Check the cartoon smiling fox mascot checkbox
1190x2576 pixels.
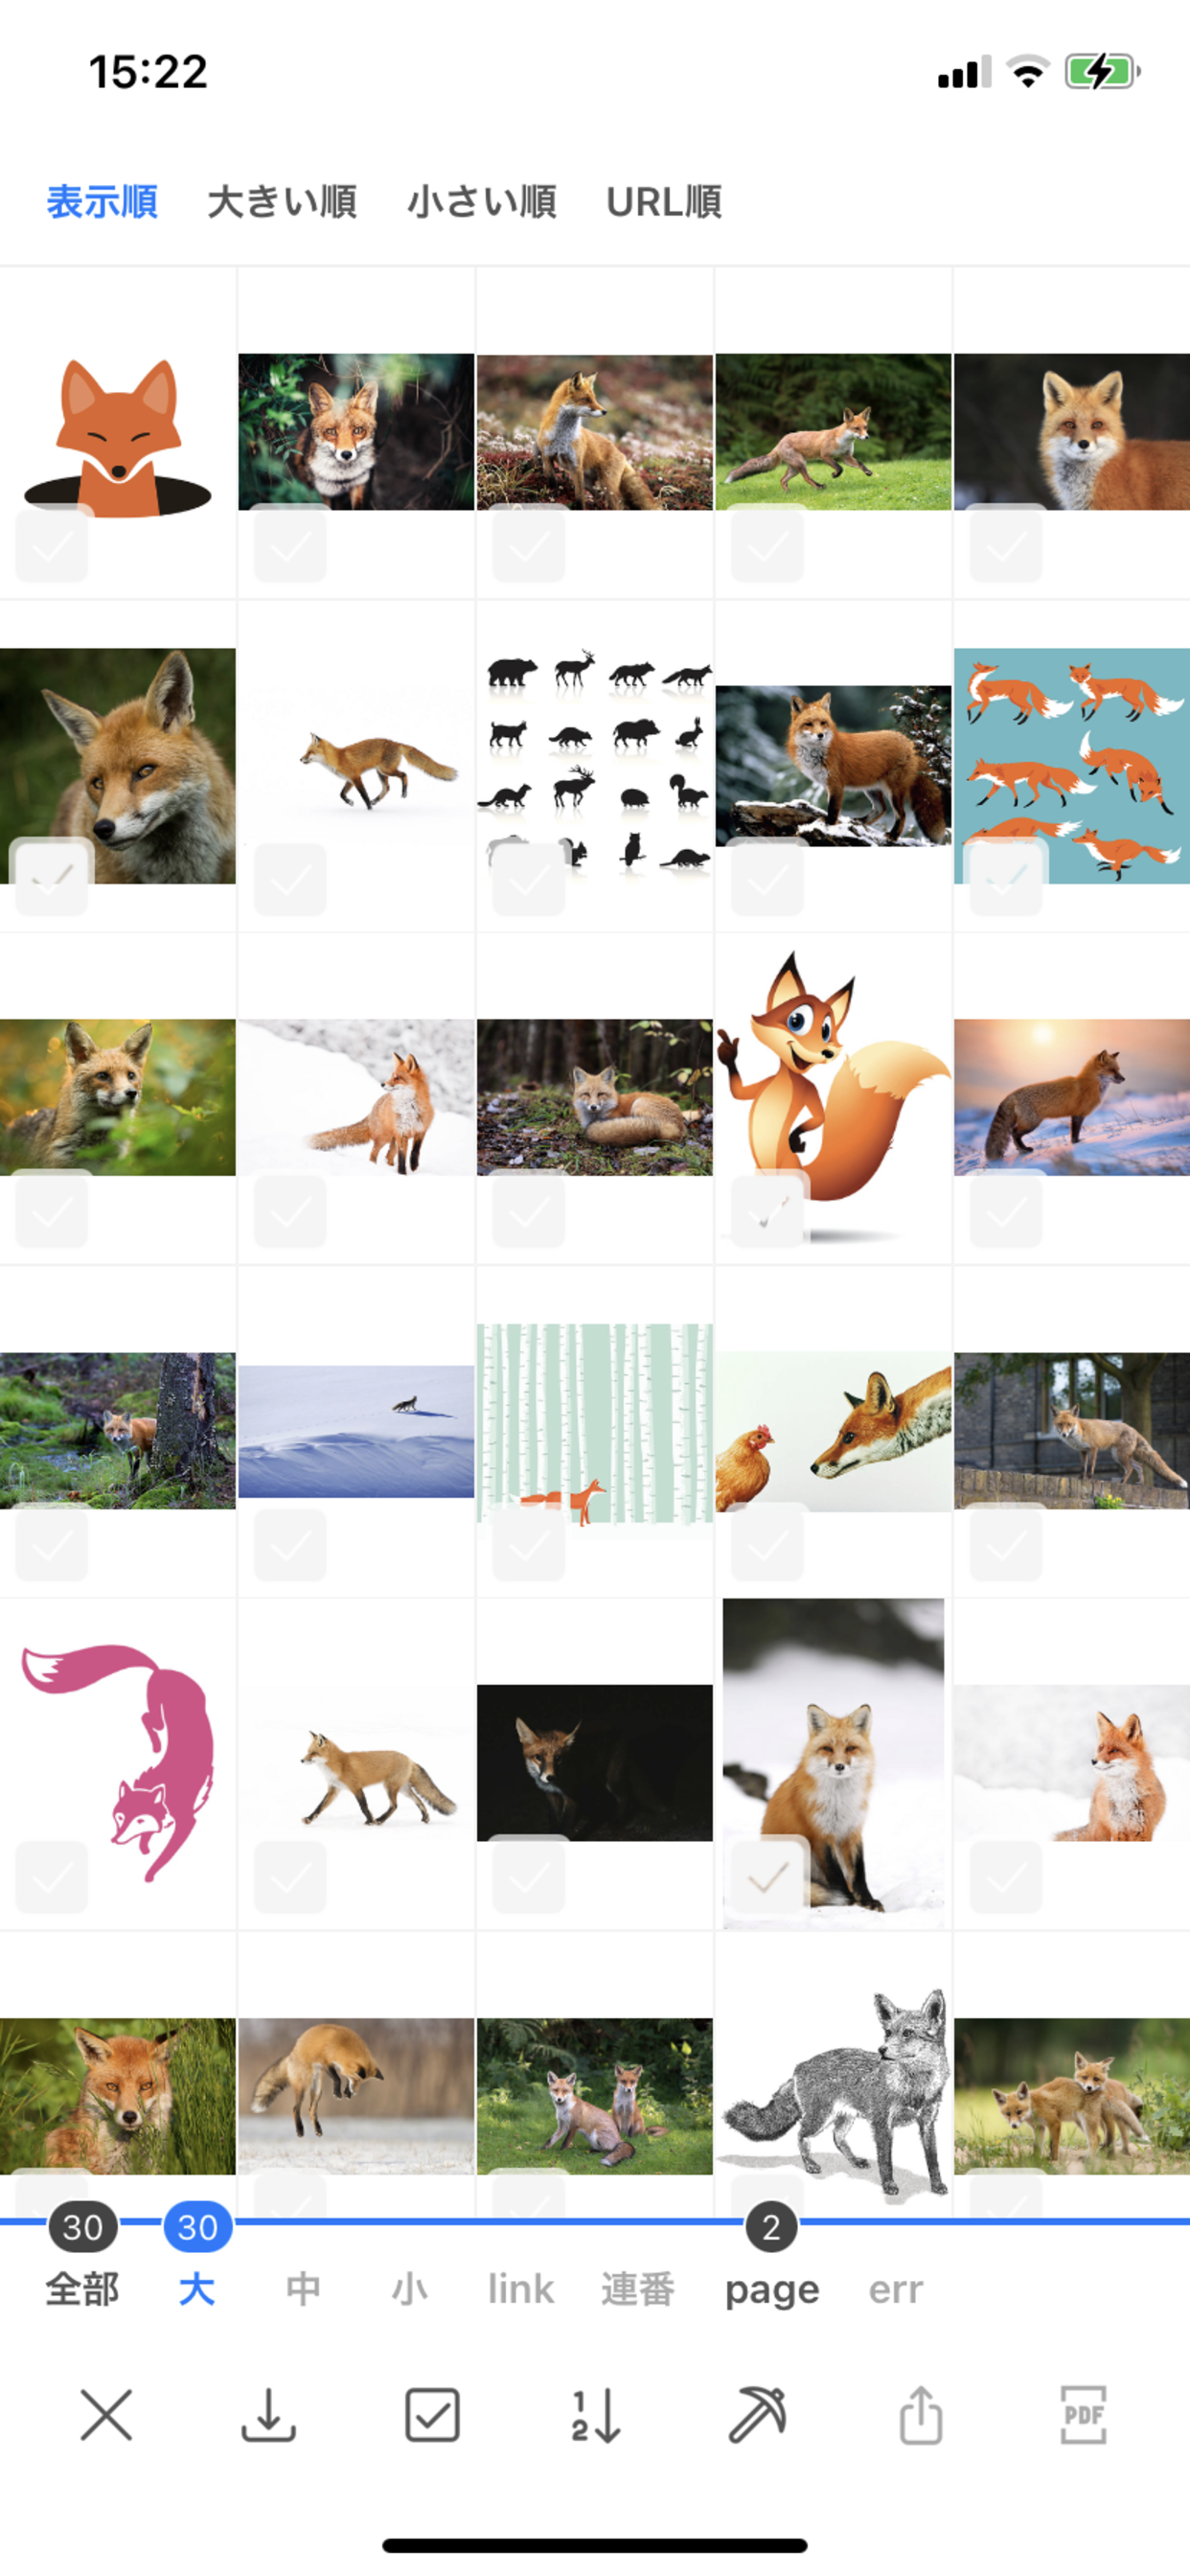767,1211
